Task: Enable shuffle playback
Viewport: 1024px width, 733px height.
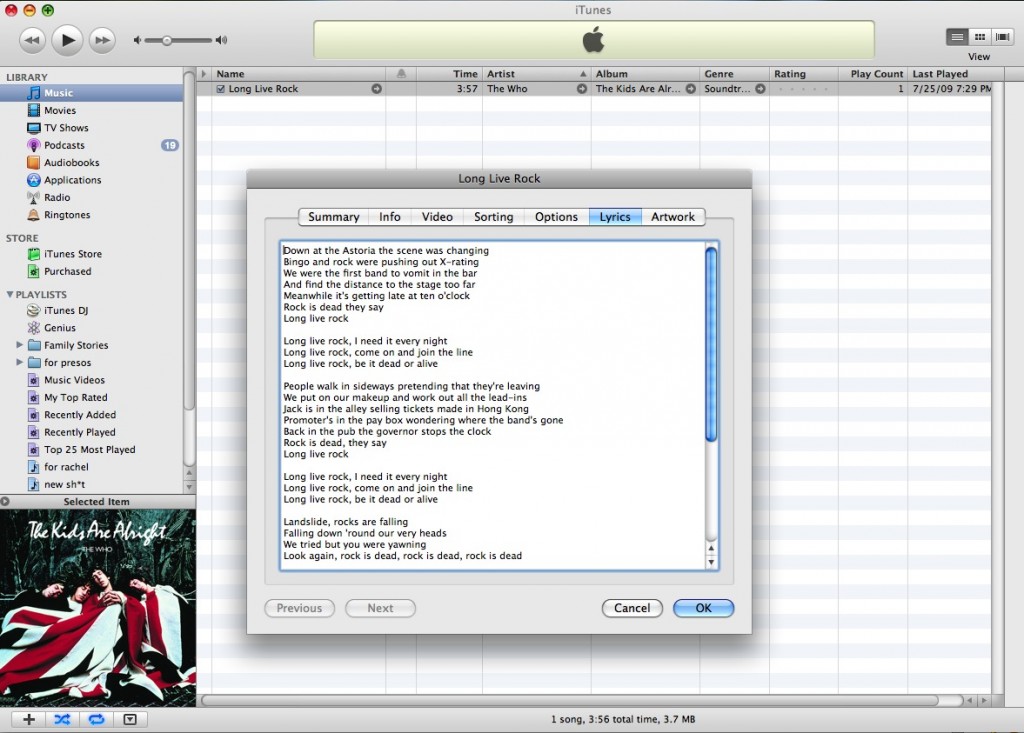Action: tap(62, 719)
